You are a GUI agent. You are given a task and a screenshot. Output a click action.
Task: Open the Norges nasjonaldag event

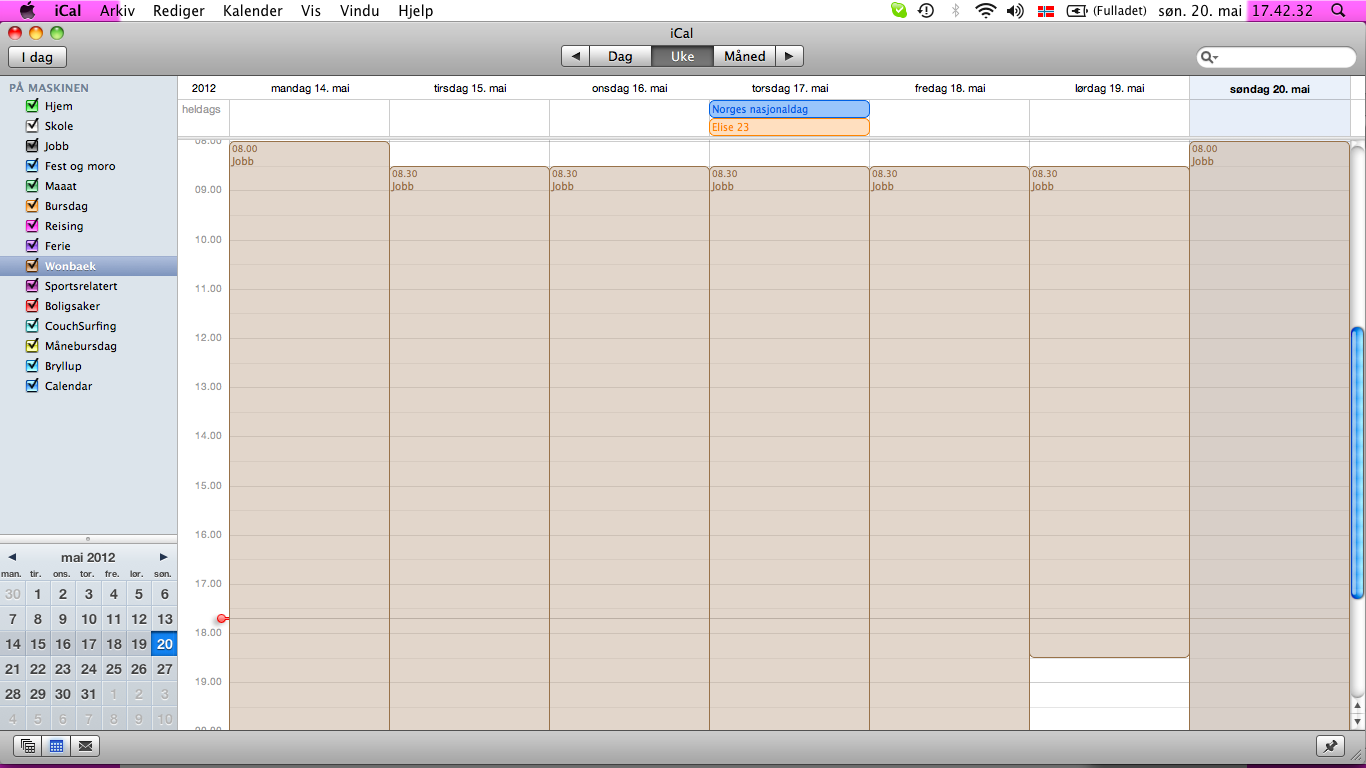(x=789, y=109)
